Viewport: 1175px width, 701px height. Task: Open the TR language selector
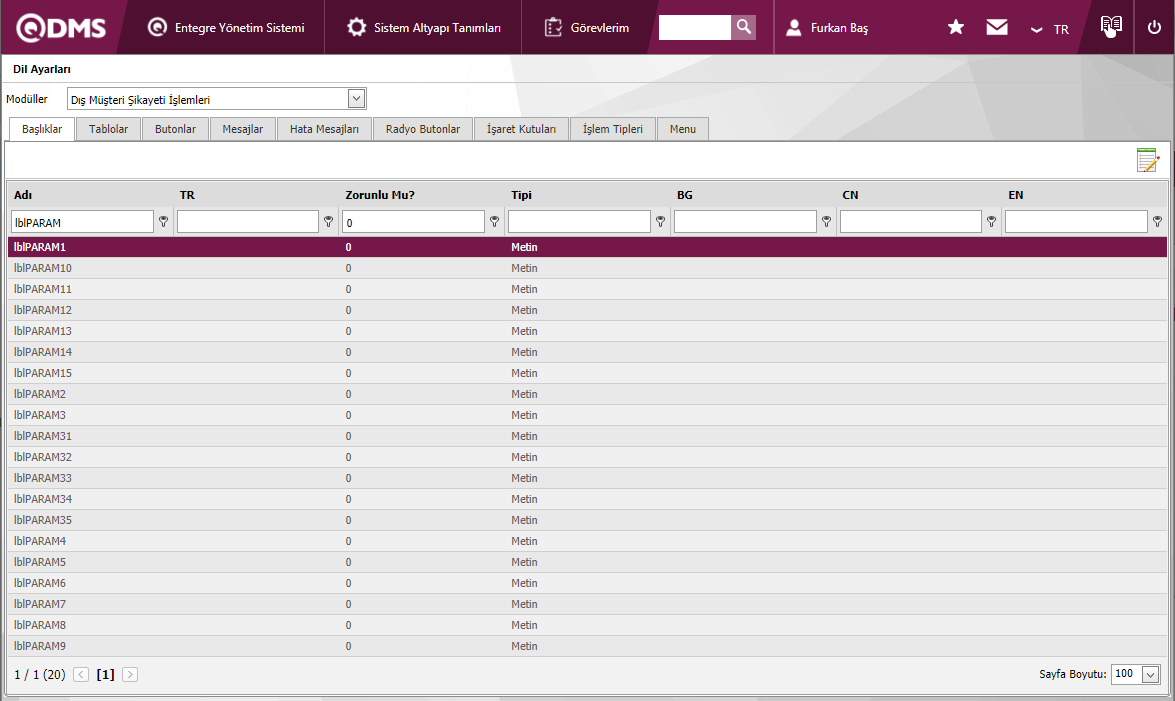click(1050, 29)
